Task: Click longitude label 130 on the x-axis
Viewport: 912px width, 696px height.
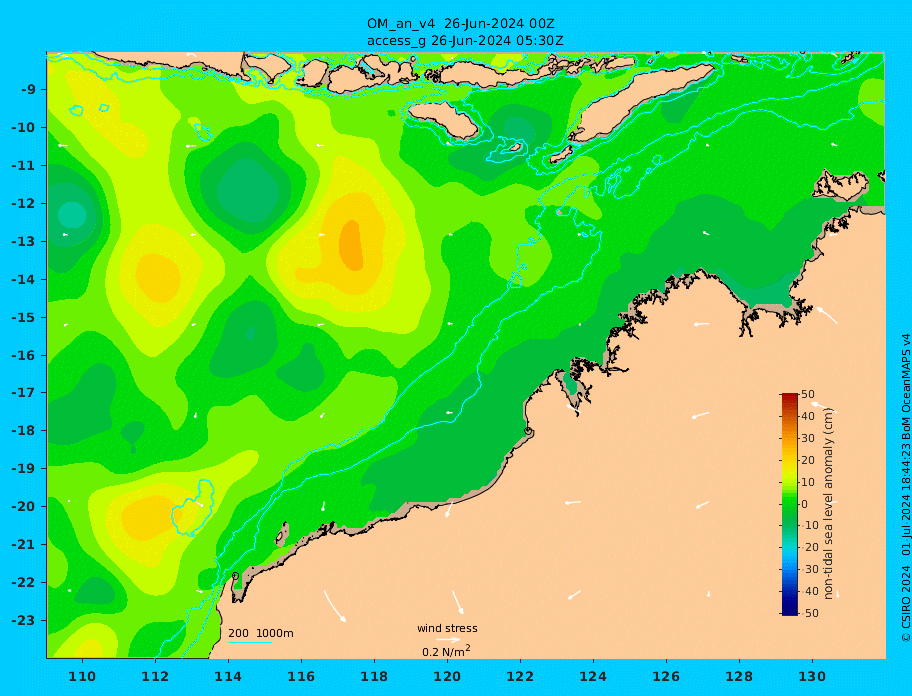Action: [x=812, y=677]
